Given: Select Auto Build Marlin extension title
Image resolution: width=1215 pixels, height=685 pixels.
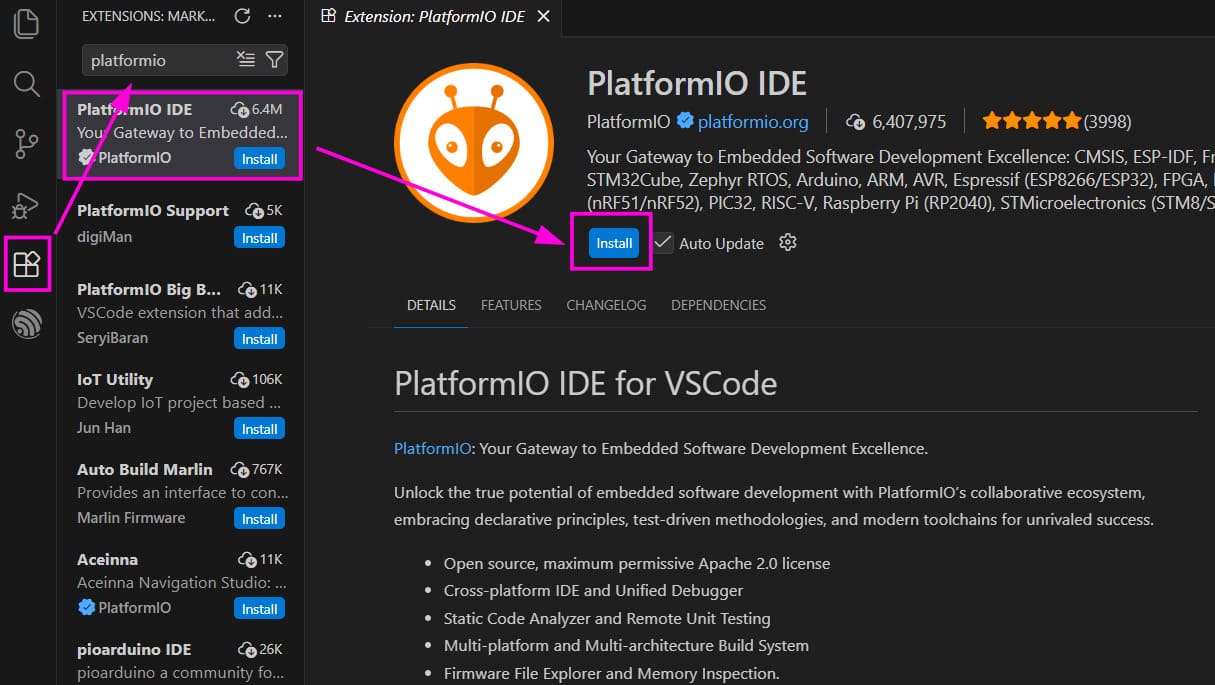Looking at the screenshot, I should 145,470.
